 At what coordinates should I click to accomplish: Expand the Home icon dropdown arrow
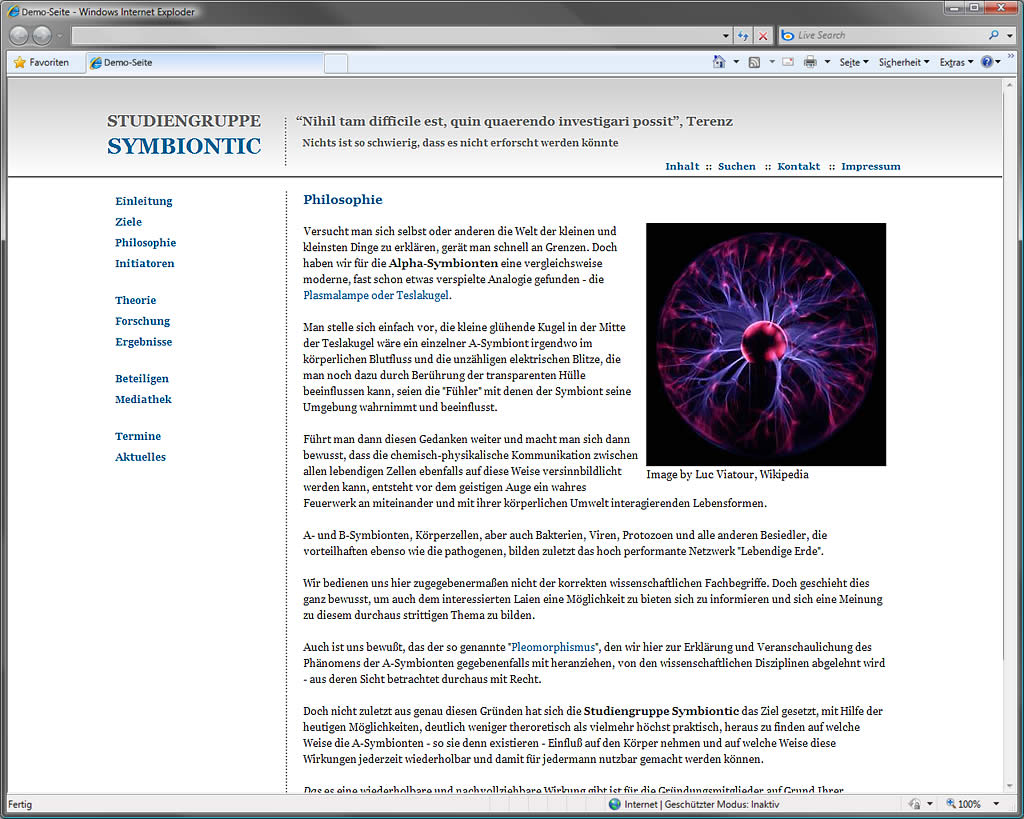point(736,62)
